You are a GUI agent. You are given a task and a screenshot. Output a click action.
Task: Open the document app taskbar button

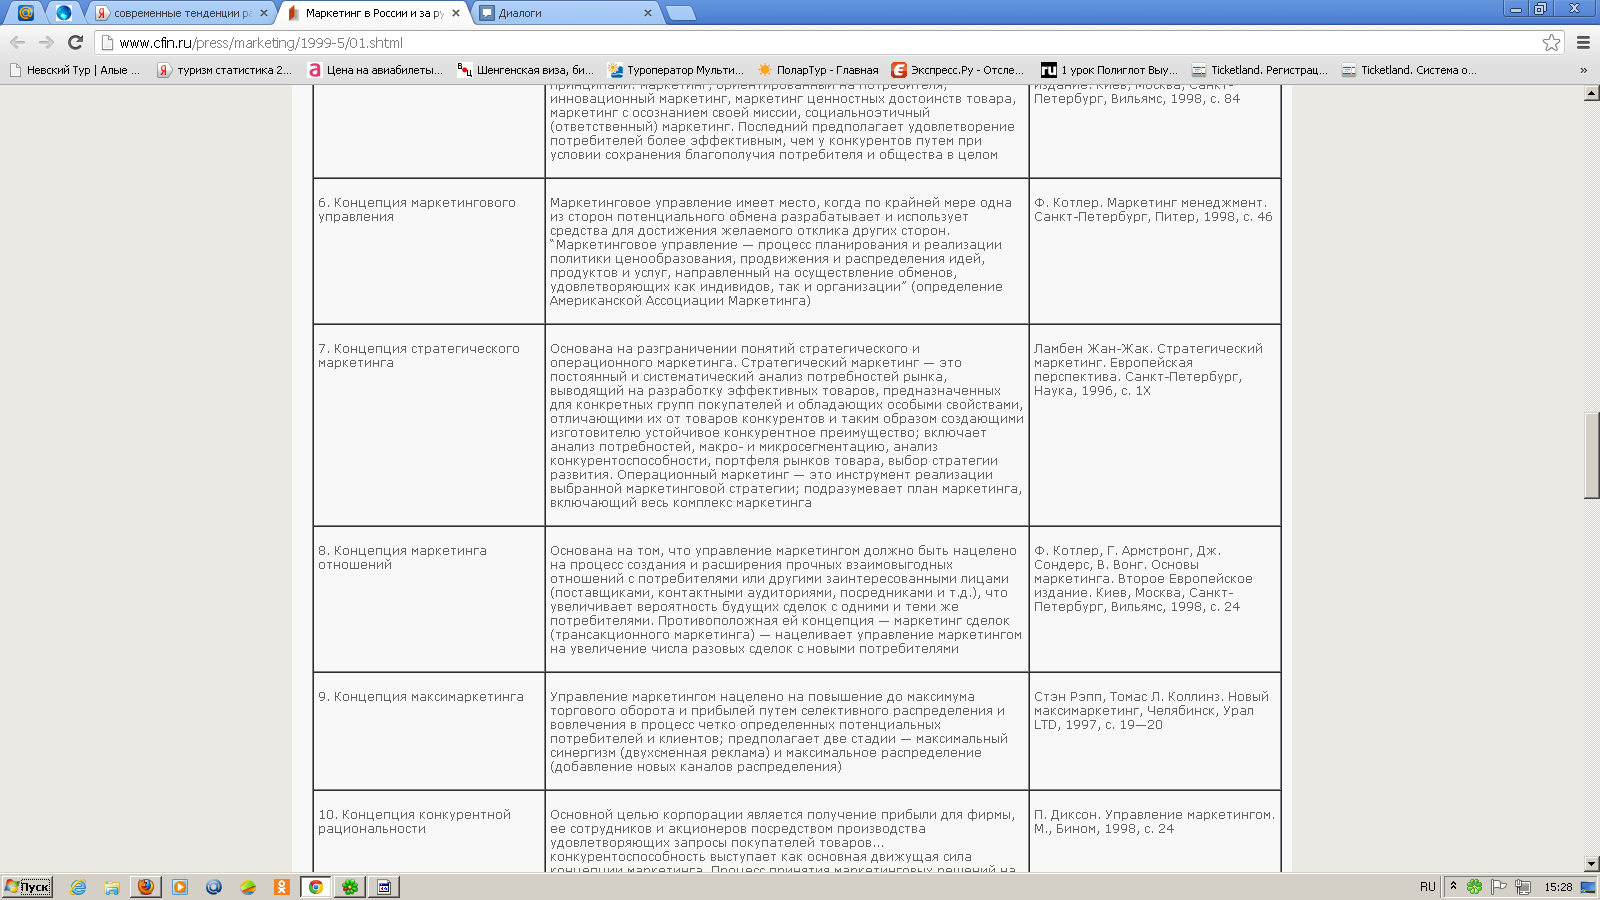[x=384, y=886]
